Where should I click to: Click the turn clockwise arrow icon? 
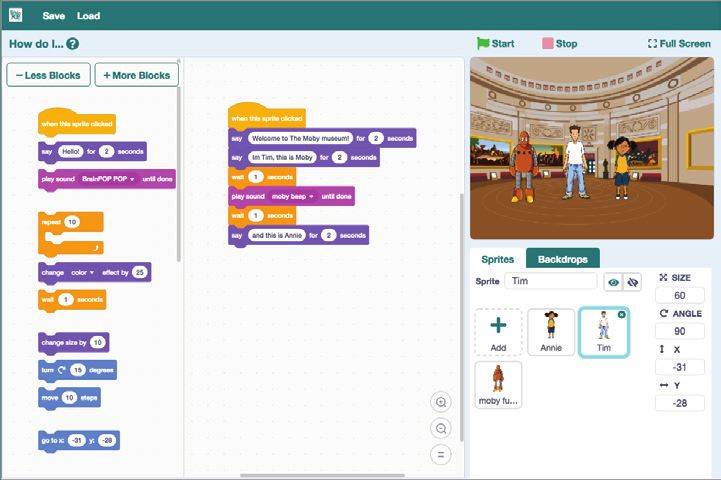[x=62, y=370]
